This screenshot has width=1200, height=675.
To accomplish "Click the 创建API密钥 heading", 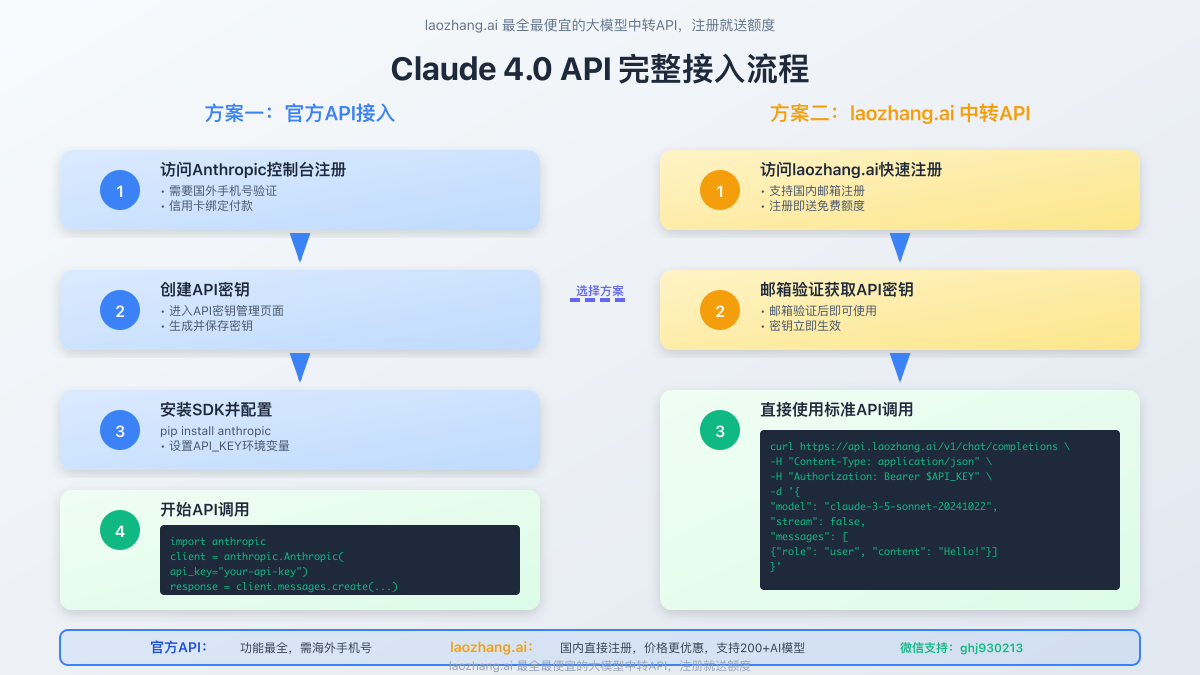I will coord(205,290).
